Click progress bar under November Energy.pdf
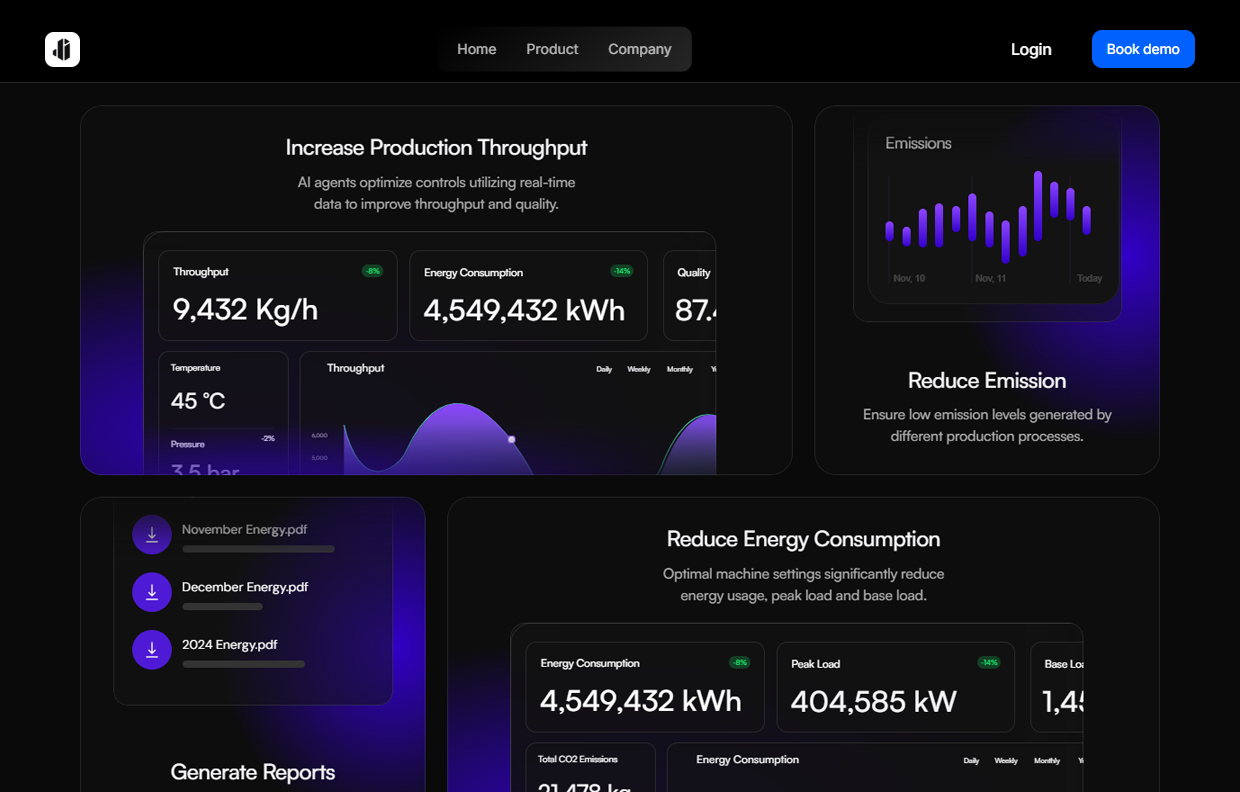The height and width of the screenshot is (792, 1240). pos(258,549)
